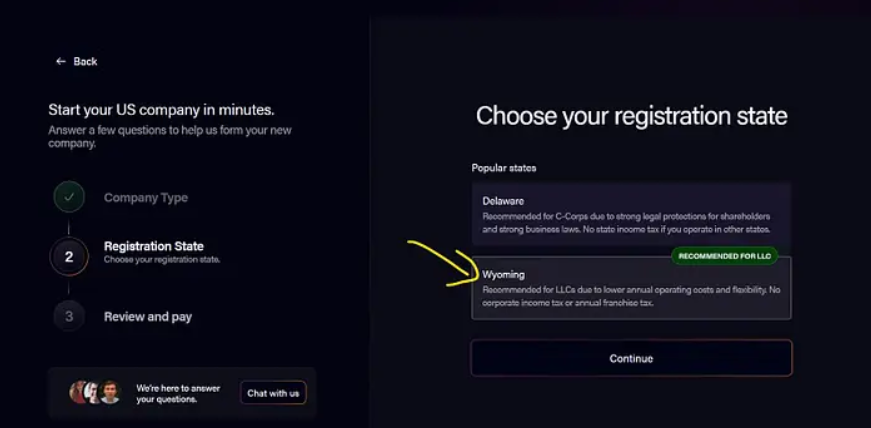Viewport: 871px width, 428px height.
Task: Click the left arrow icon beside Back
Action: click(x=61, y=61)
